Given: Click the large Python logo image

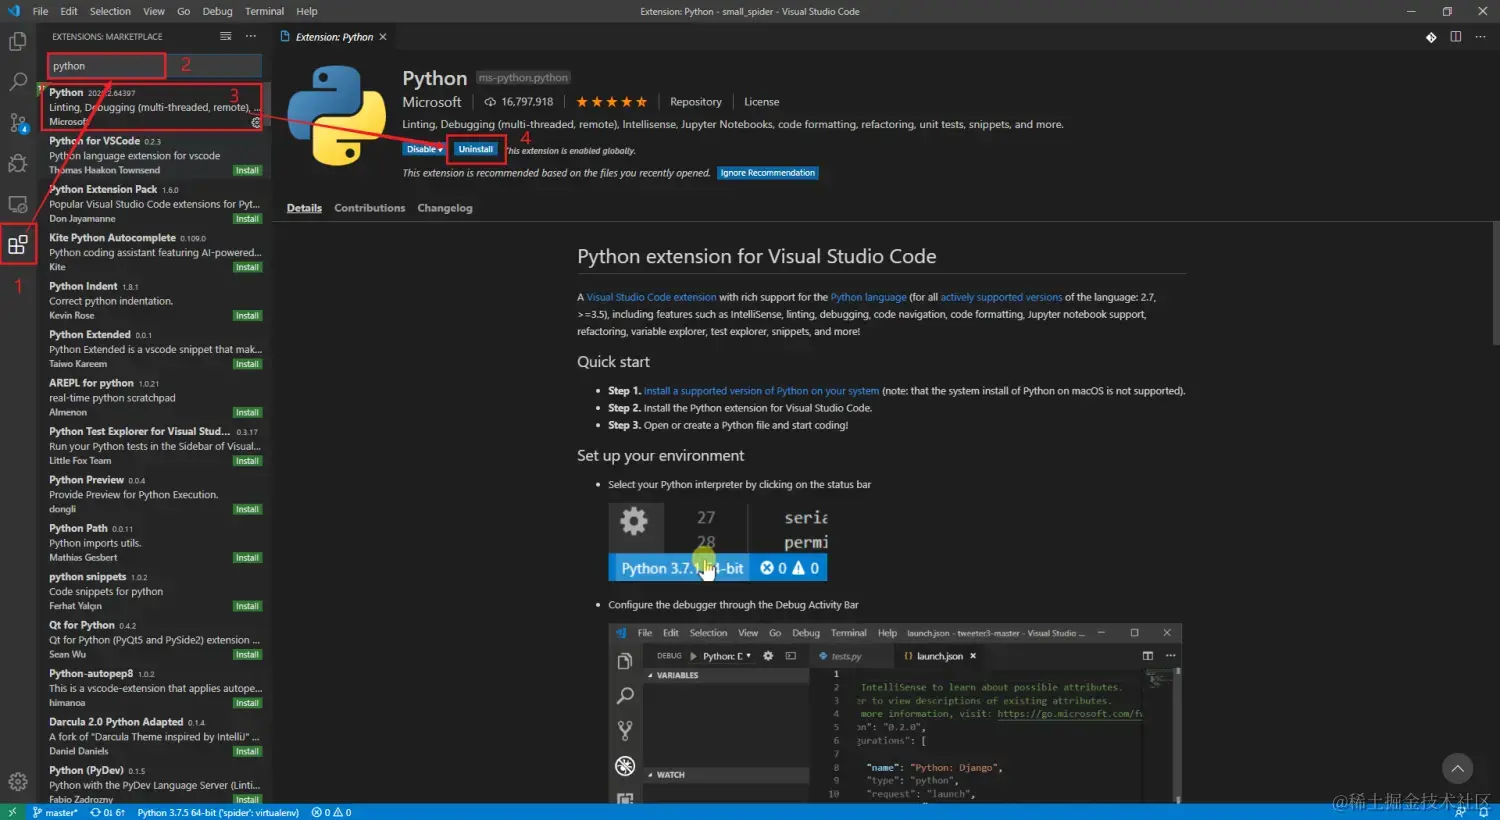Looking at the screenshot, I should (337, 116).
